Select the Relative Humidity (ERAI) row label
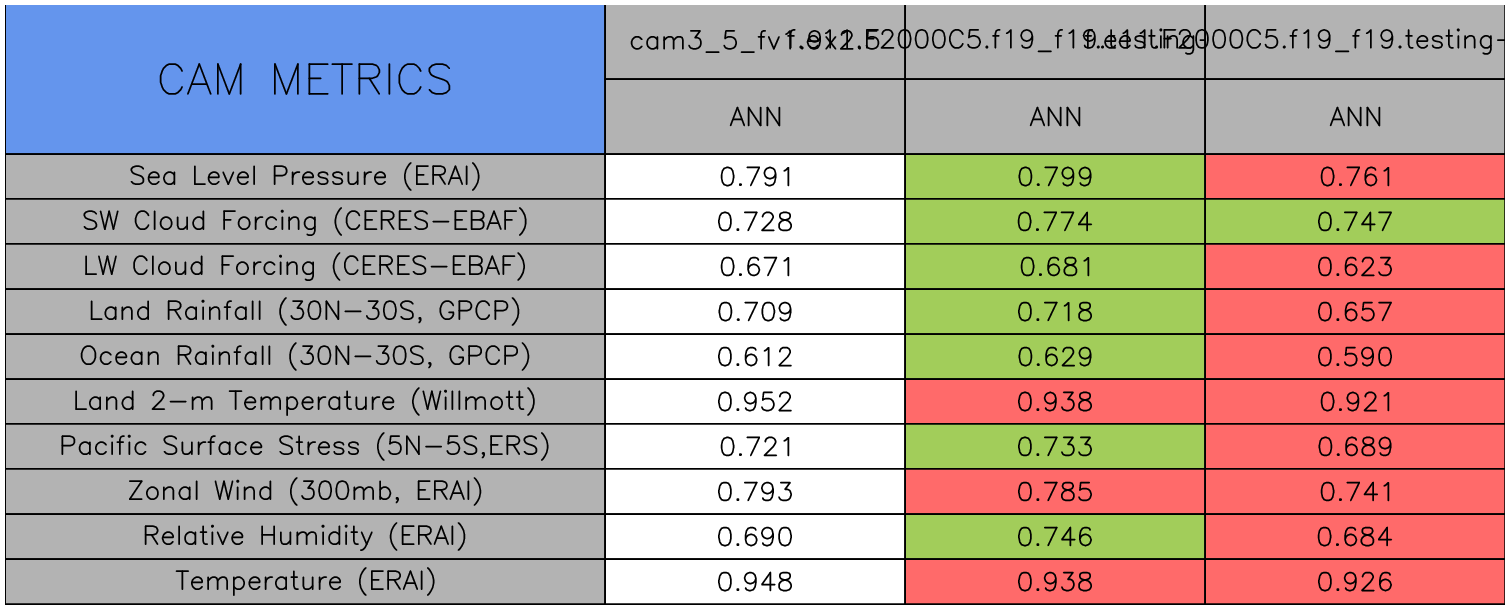The image size is (1510, 610). [305, 537]
